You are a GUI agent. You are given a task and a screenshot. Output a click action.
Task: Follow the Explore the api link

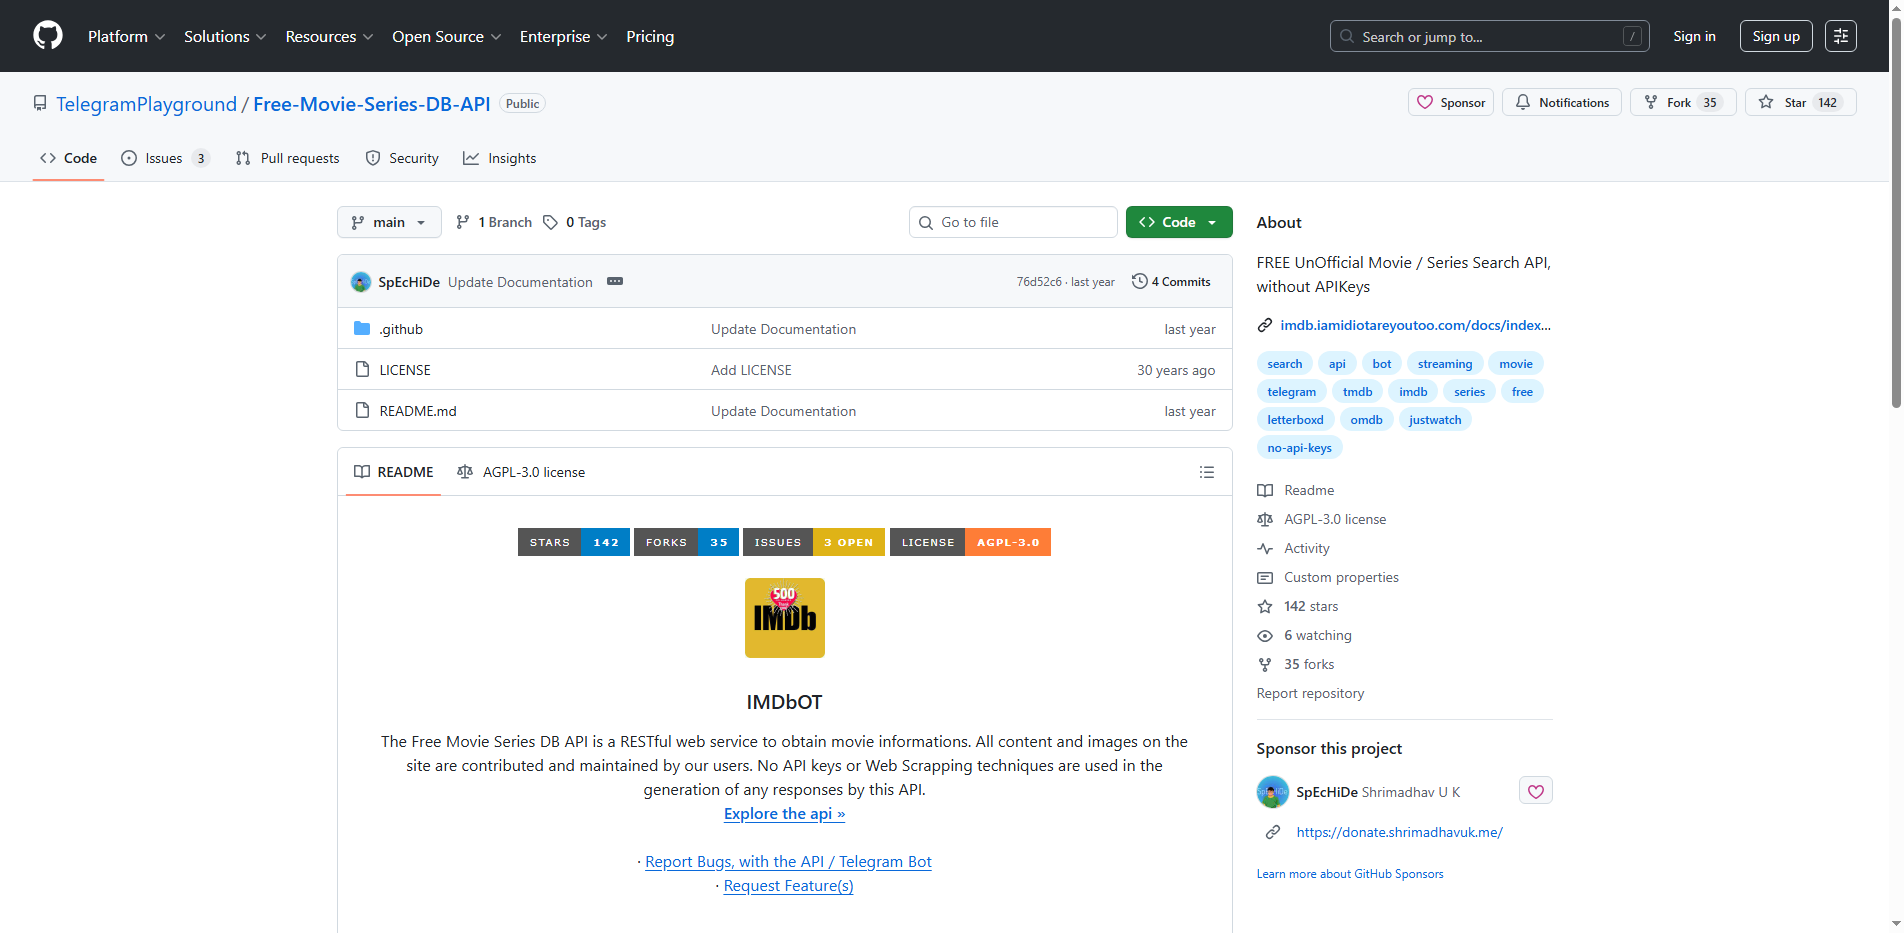click(784, 813)
